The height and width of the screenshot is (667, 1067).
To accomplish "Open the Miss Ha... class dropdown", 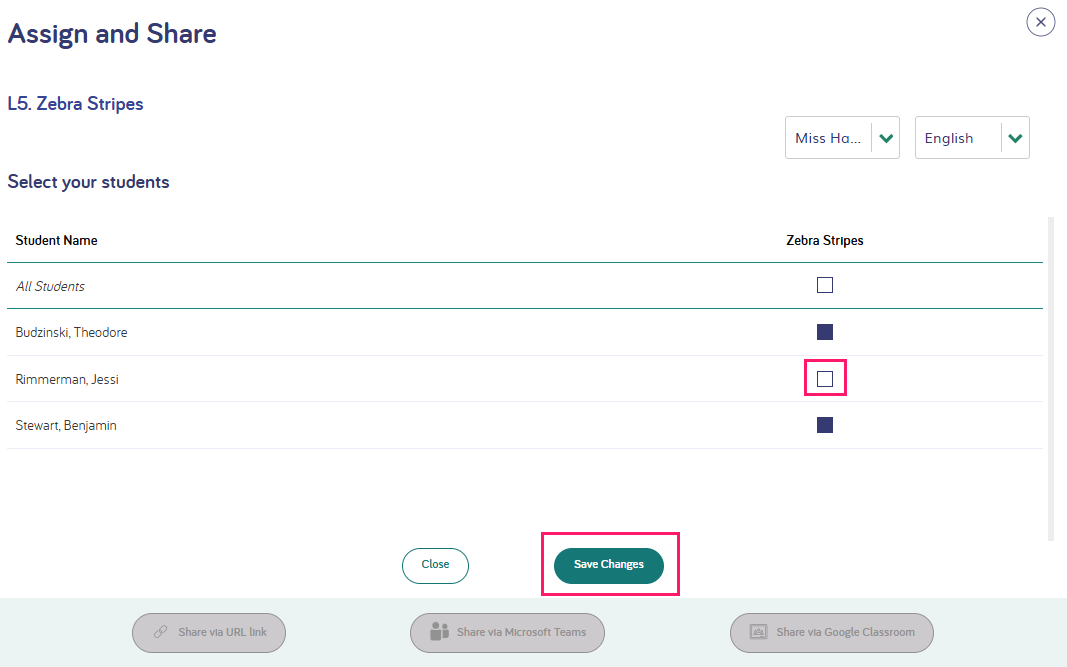I will 842,137.
